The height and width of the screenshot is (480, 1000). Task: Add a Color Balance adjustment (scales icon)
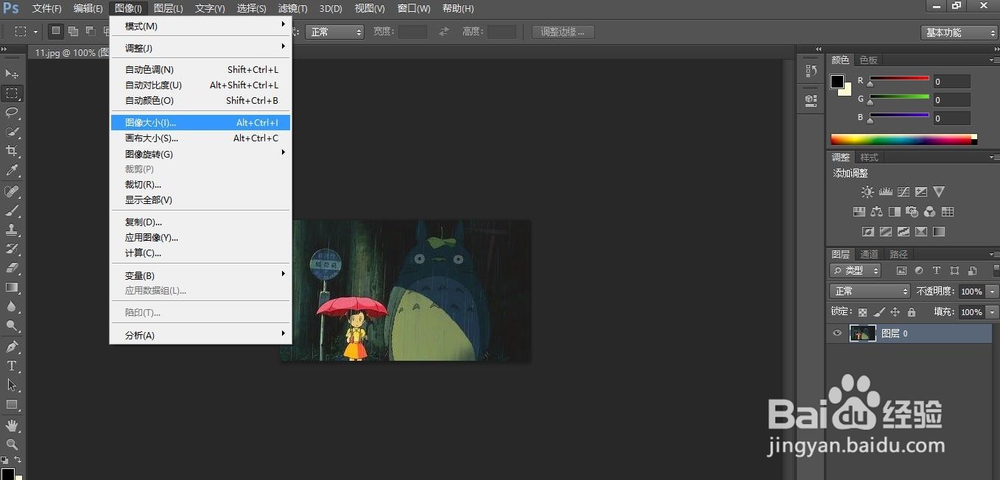click(876, 212)
